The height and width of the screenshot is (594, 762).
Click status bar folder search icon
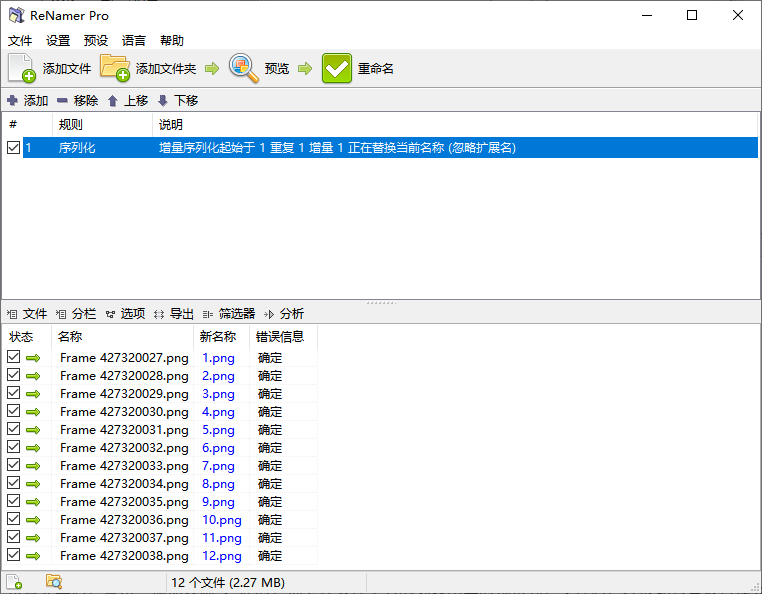(54, 581)
